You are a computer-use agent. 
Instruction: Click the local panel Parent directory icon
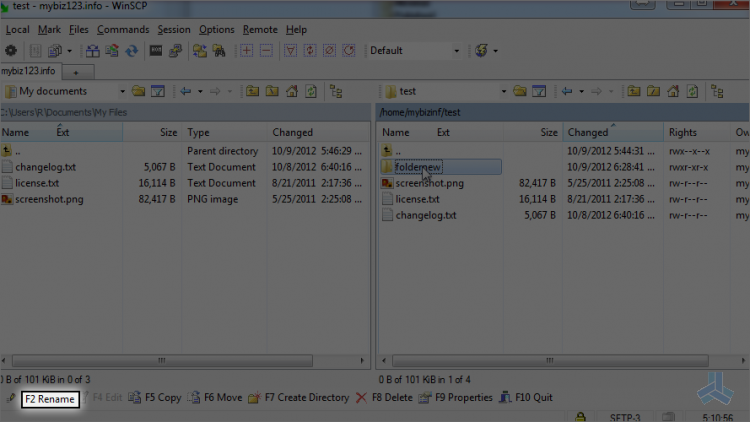point(253,91)
